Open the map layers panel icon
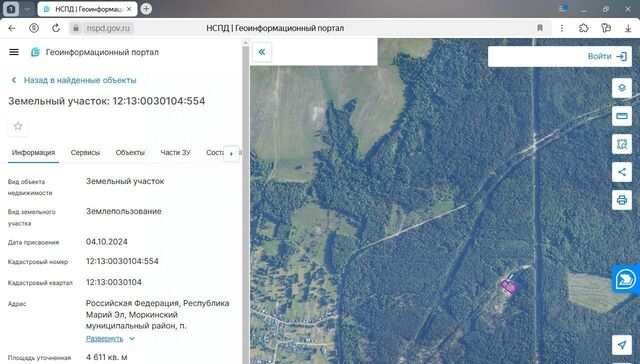The width and height of the screenshot is (640, 364). click(622, 88)
